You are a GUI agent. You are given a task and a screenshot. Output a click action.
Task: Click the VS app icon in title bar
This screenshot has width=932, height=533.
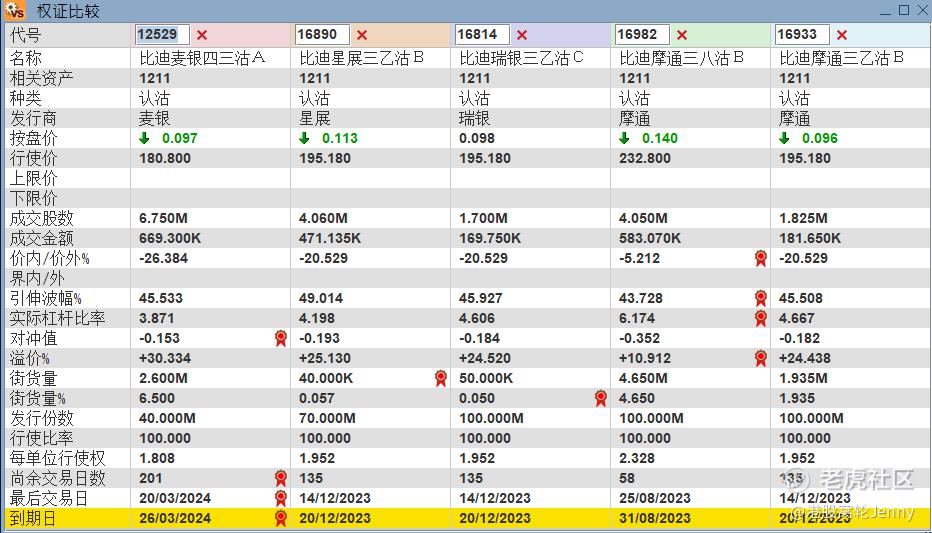[x=14, y=10]
